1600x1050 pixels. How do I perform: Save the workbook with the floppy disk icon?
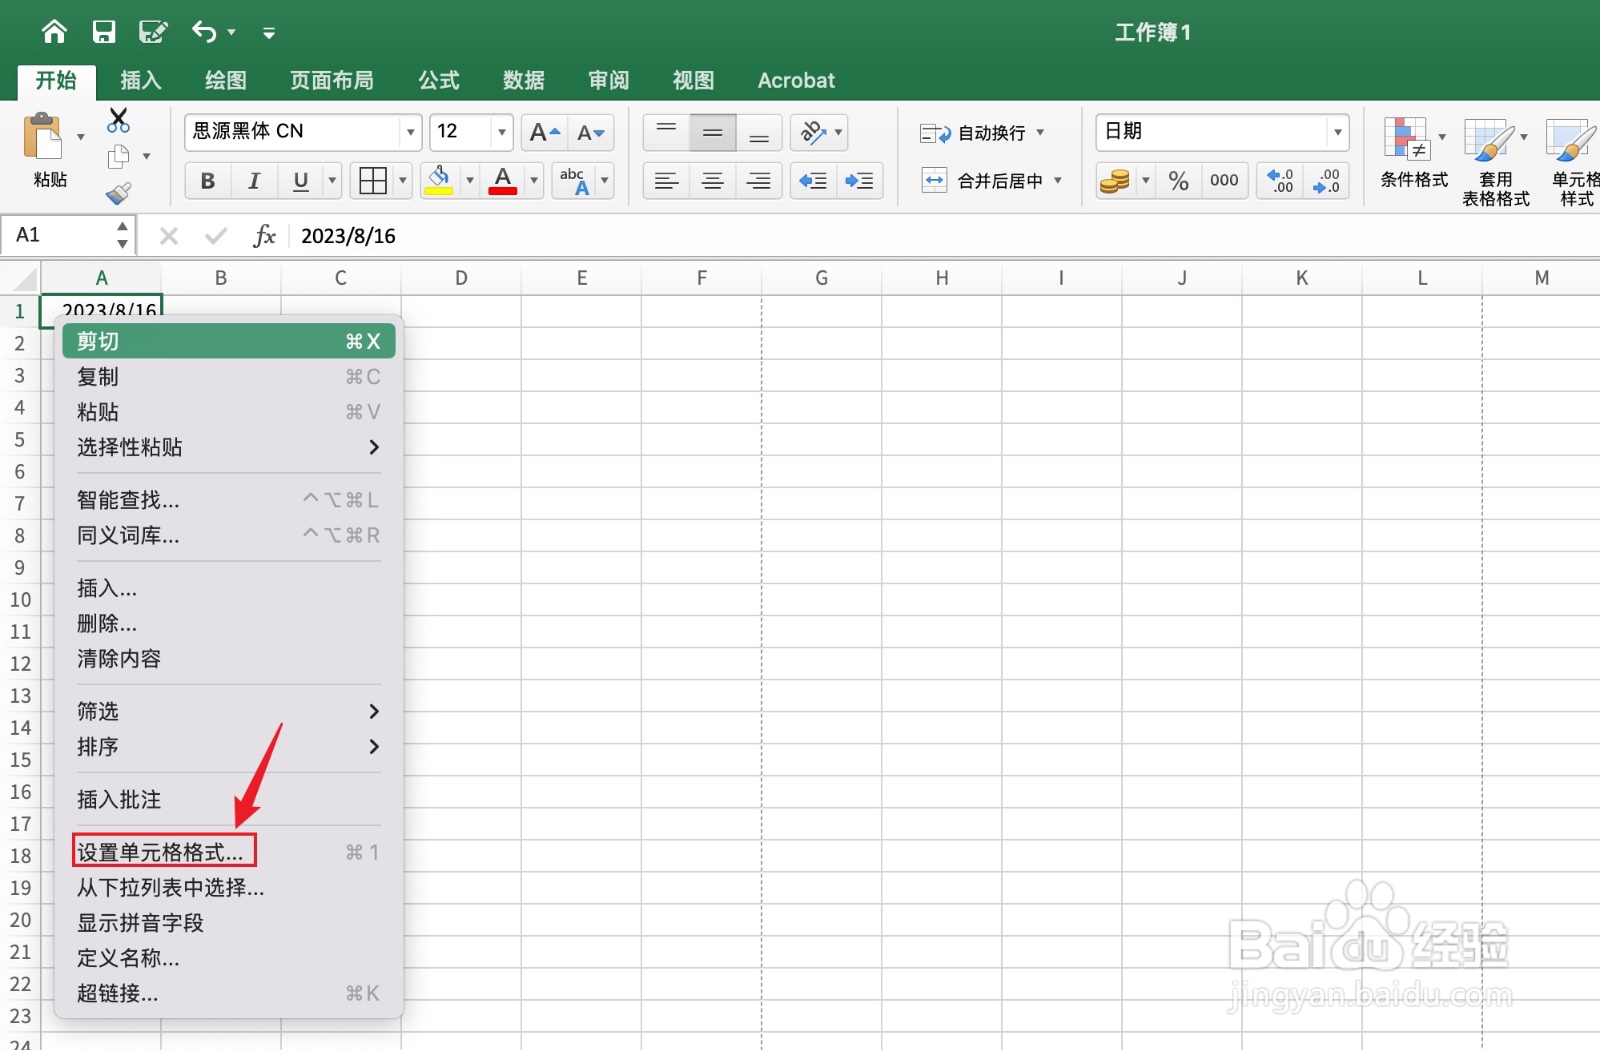104,32
